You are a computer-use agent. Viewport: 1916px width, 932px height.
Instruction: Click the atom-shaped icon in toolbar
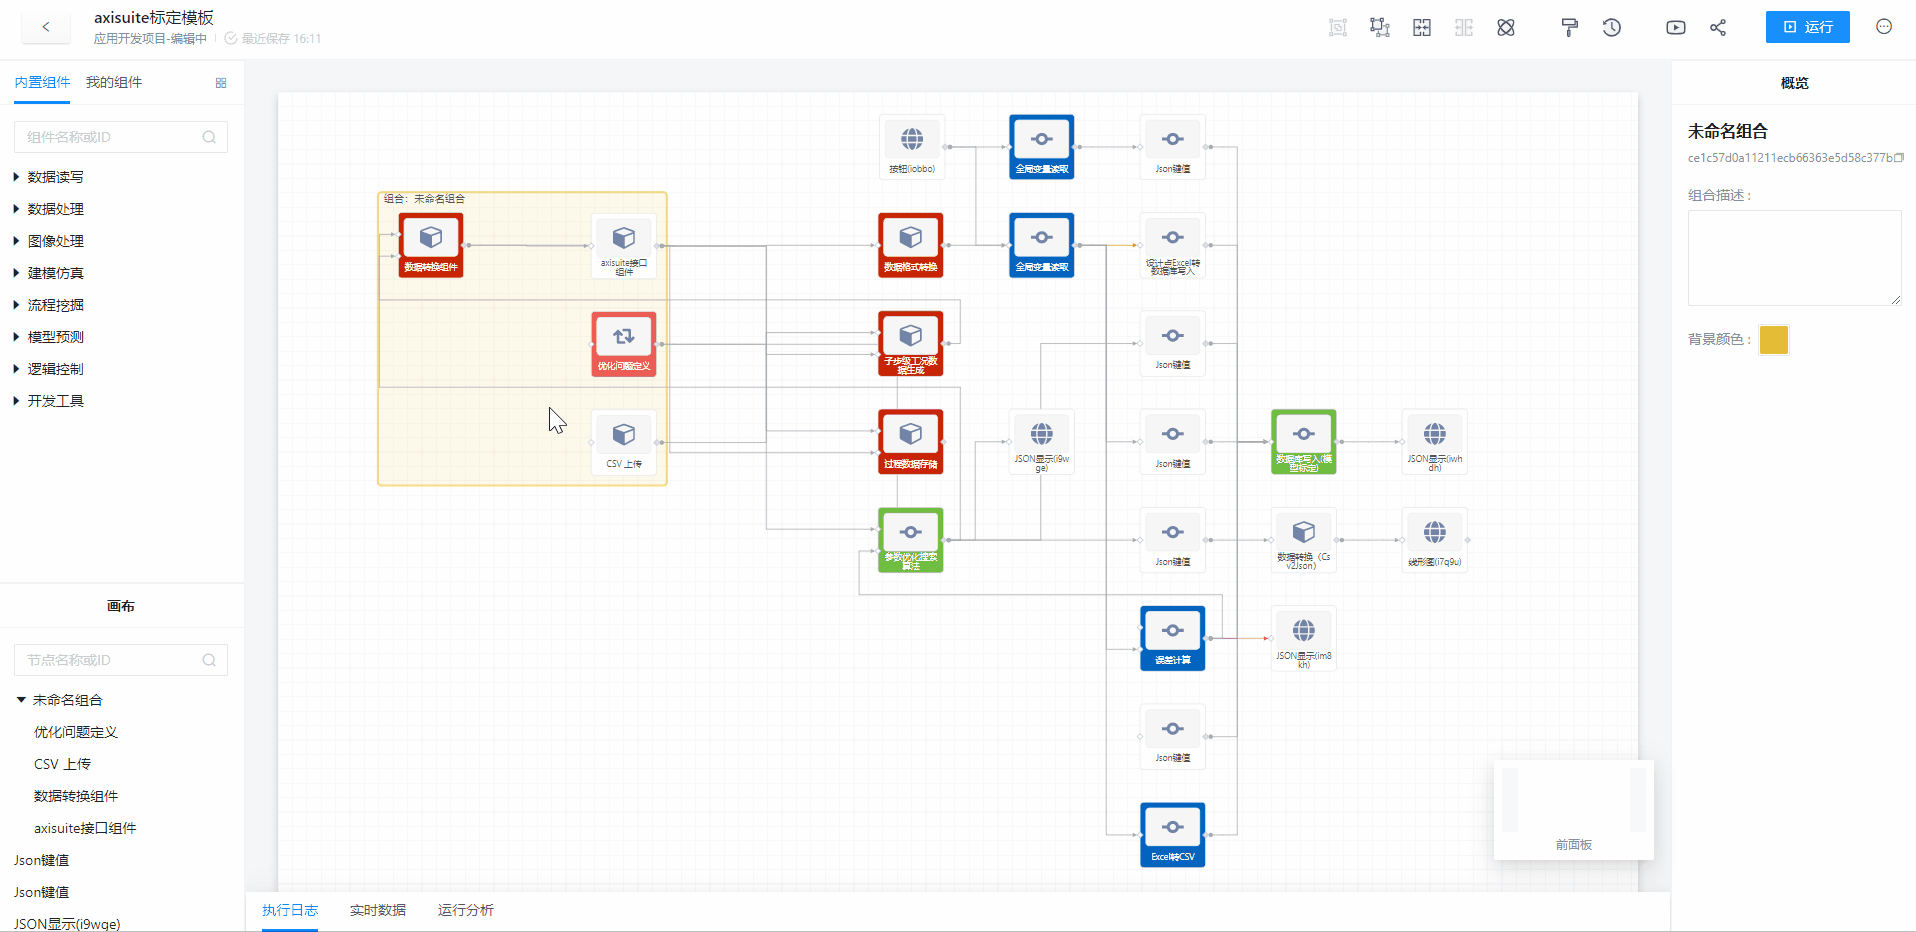click(1505, 28)
